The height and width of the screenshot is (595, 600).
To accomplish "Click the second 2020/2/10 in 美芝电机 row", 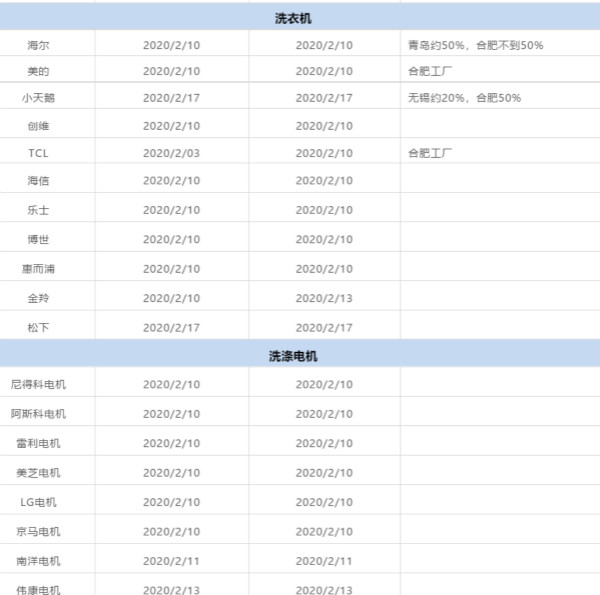I will (x=324, y=473).
